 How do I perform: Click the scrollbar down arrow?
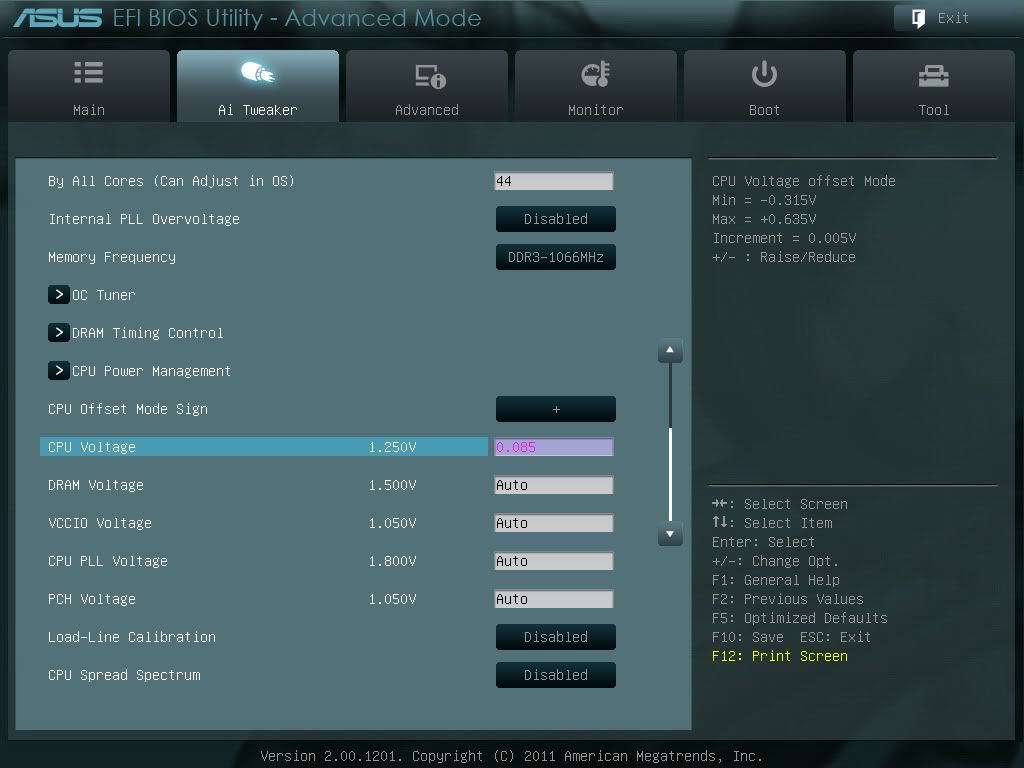(x=670, y=534)
